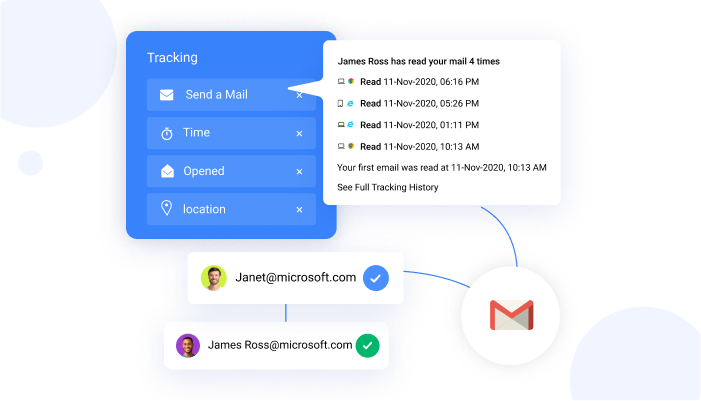This screenshot has height=401, width=701.
Task: Click Internet Explorer icon on 05:26 PM entry
Action: [x=350, y=103]
